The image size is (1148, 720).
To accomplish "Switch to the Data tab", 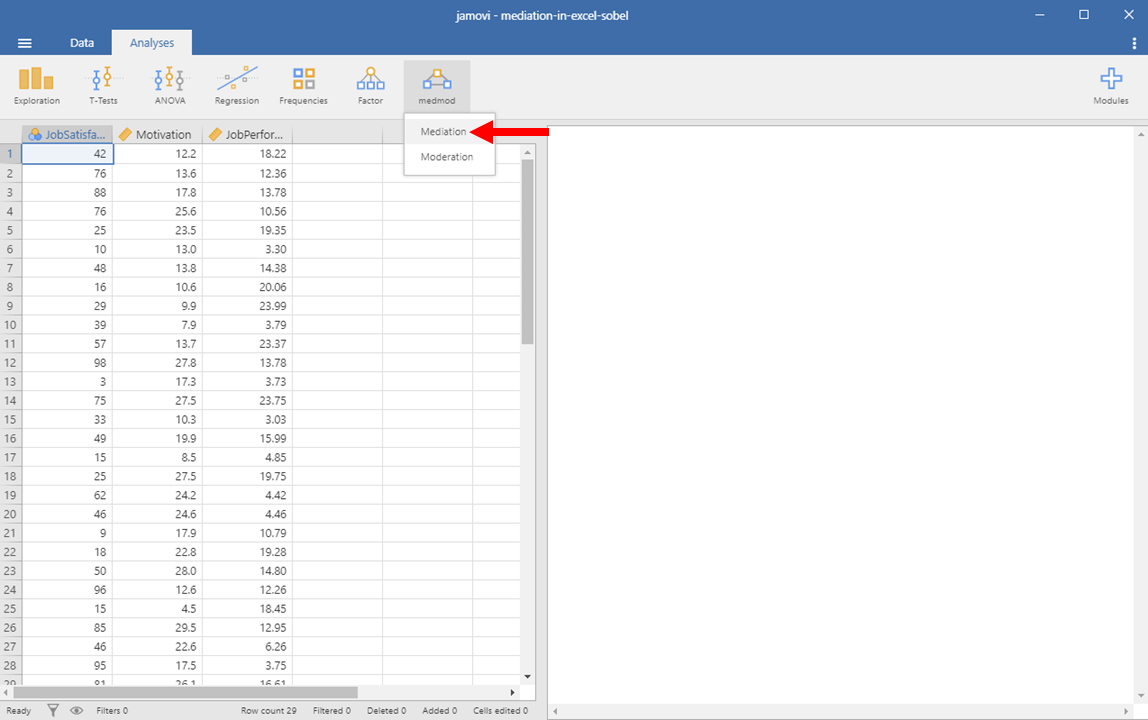I will coord(82,43).
